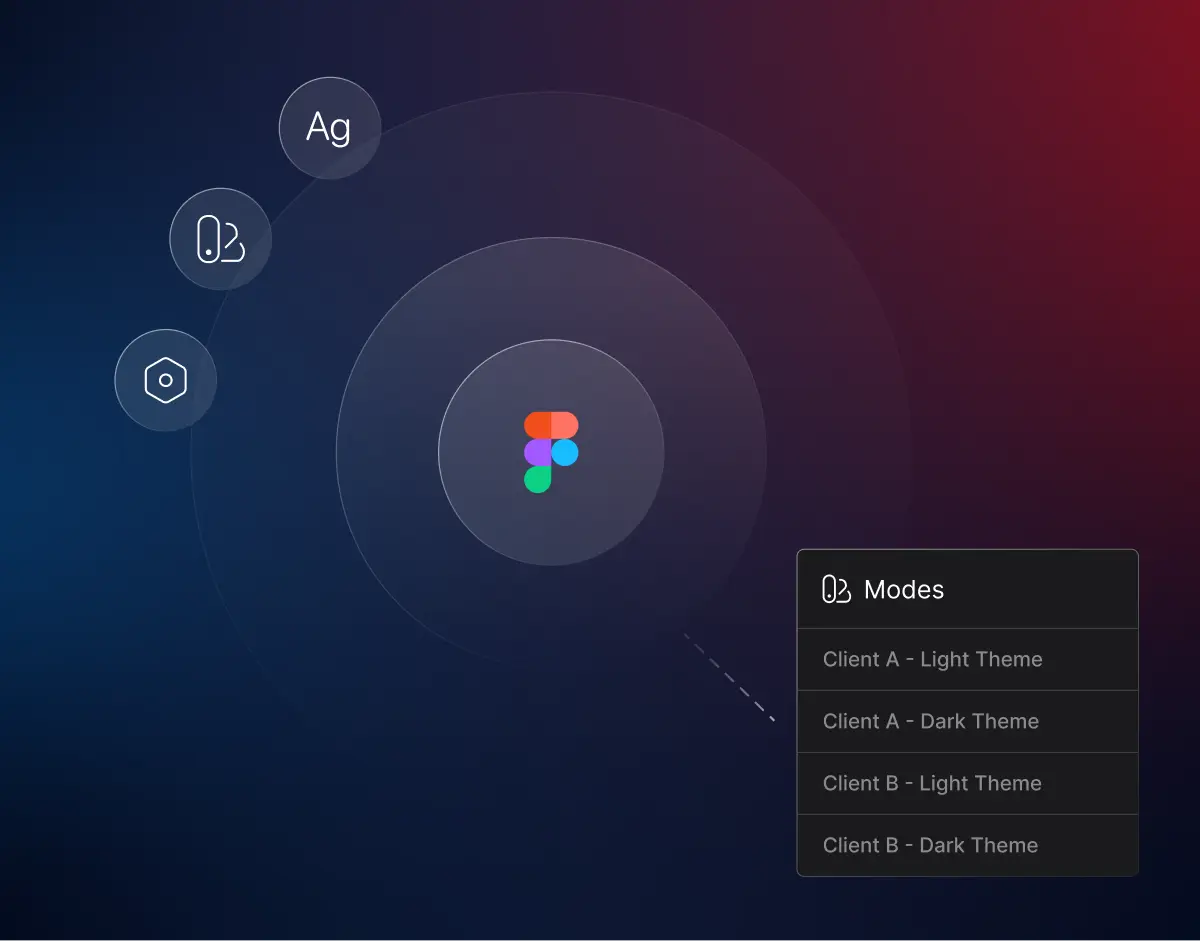This screenshot has height=941, width=1200.
Task: Pick Client B - Light Theme mode
Action: click(967, 784)
